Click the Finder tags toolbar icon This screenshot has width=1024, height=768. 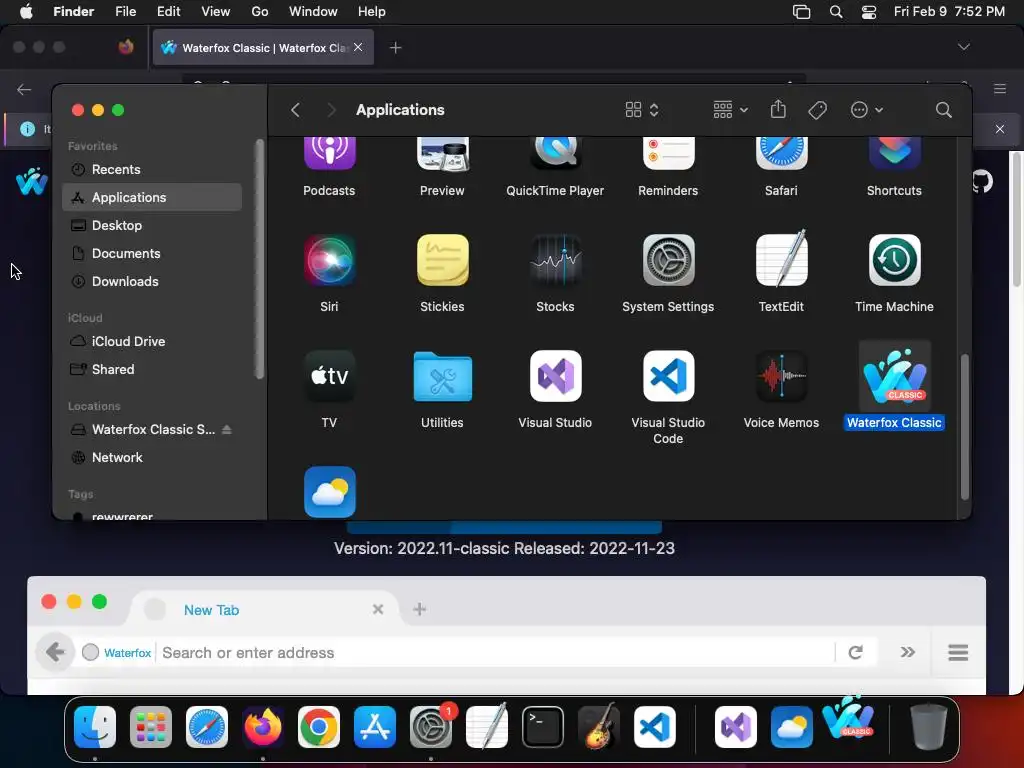tap(817, 110)
